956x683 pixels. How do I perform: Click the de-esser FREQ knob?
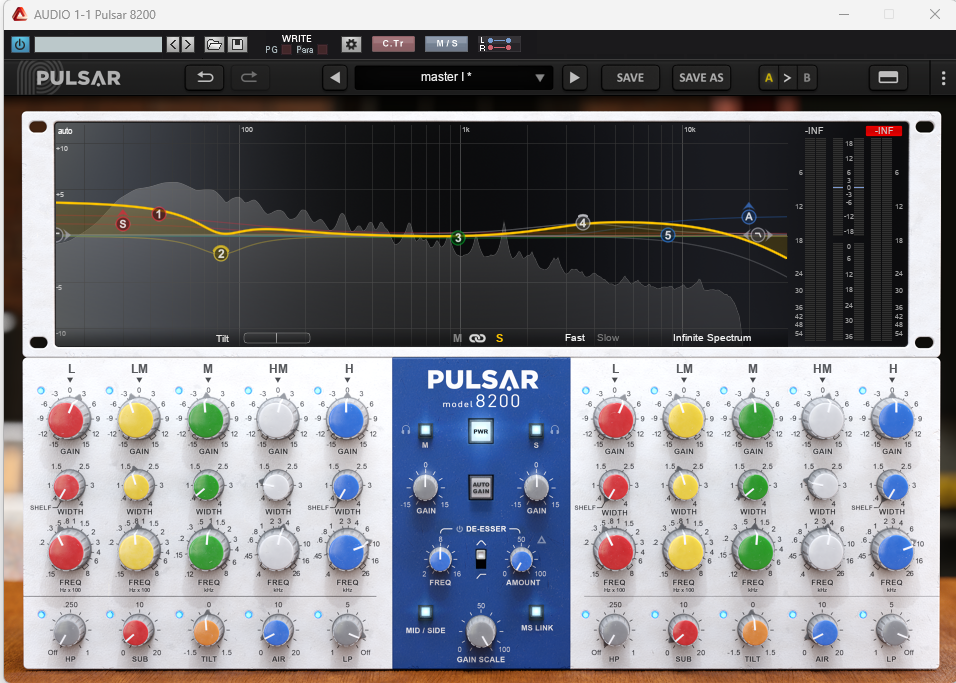(440, 560)
